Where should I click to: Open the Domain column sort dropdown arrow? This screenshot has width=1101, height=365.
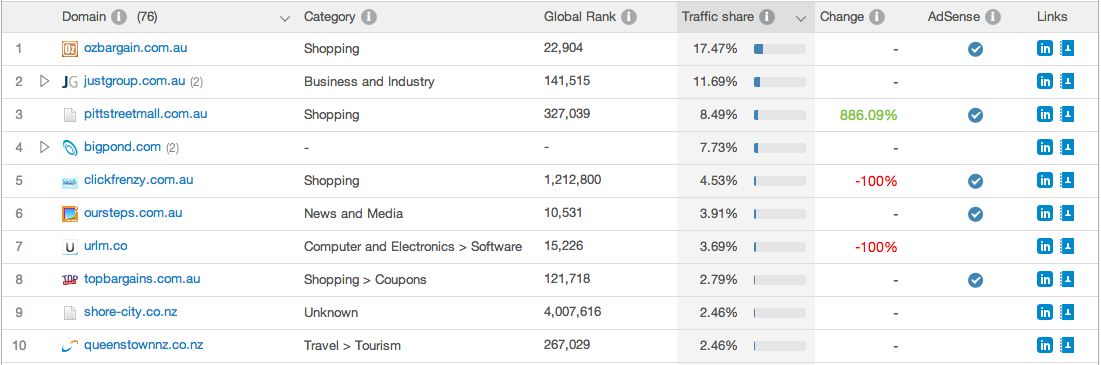284,19
